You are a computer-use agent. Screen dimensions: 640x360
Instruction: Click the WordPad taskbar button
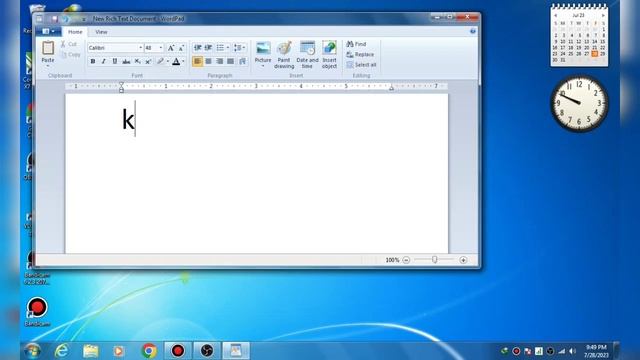[236, 351]
